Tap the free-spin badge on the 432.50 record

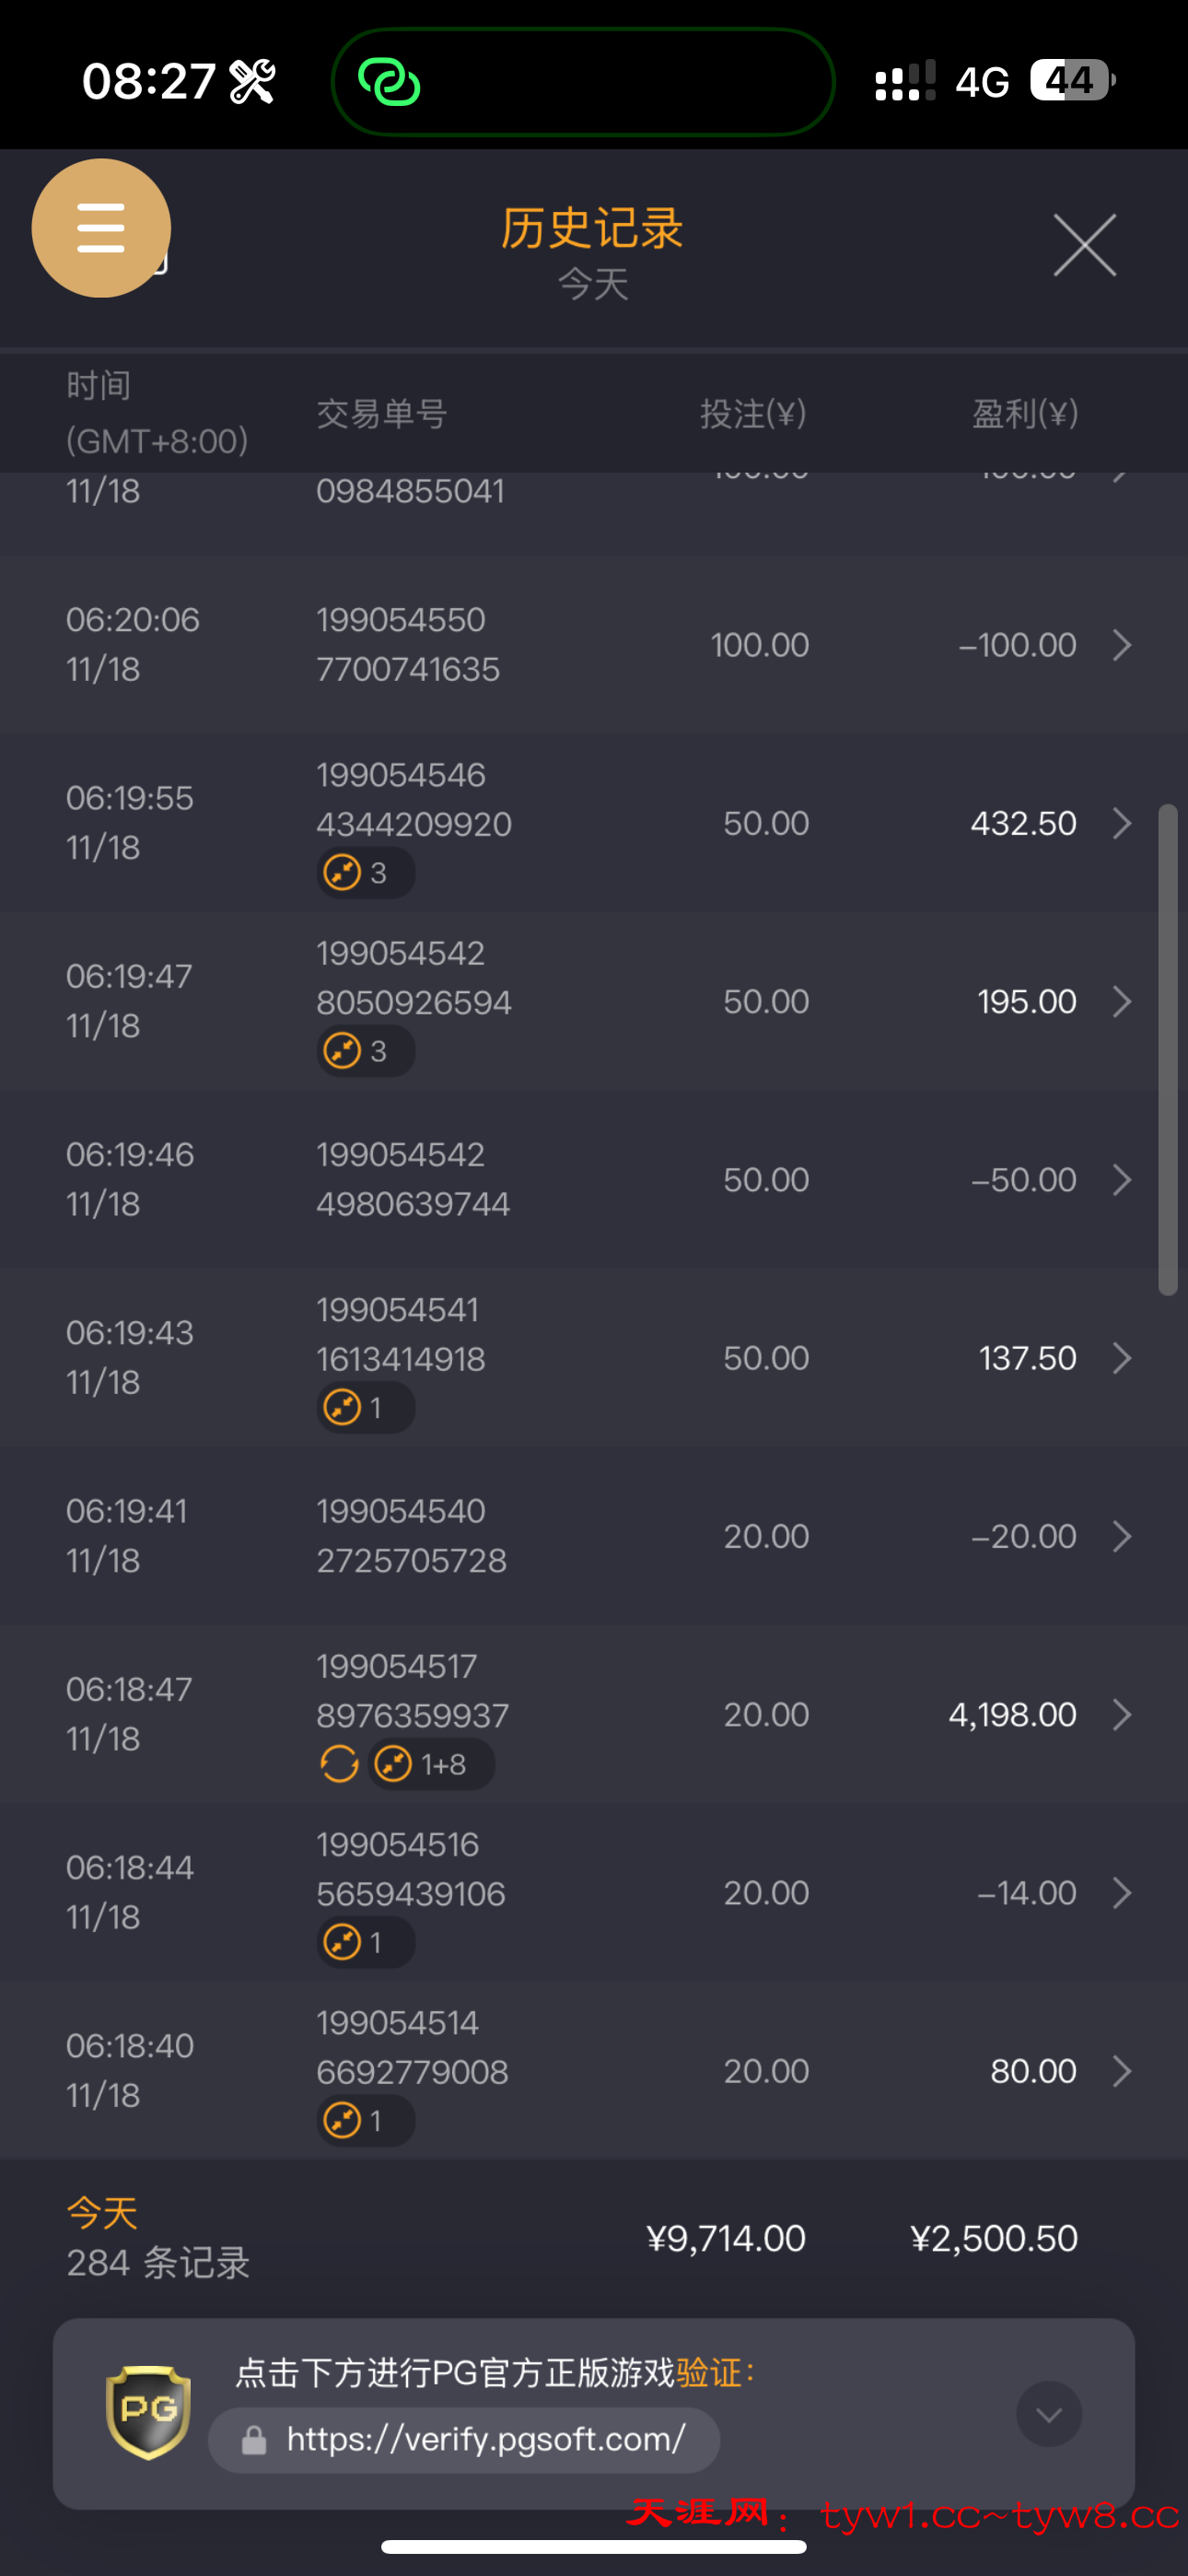(365, 873)
